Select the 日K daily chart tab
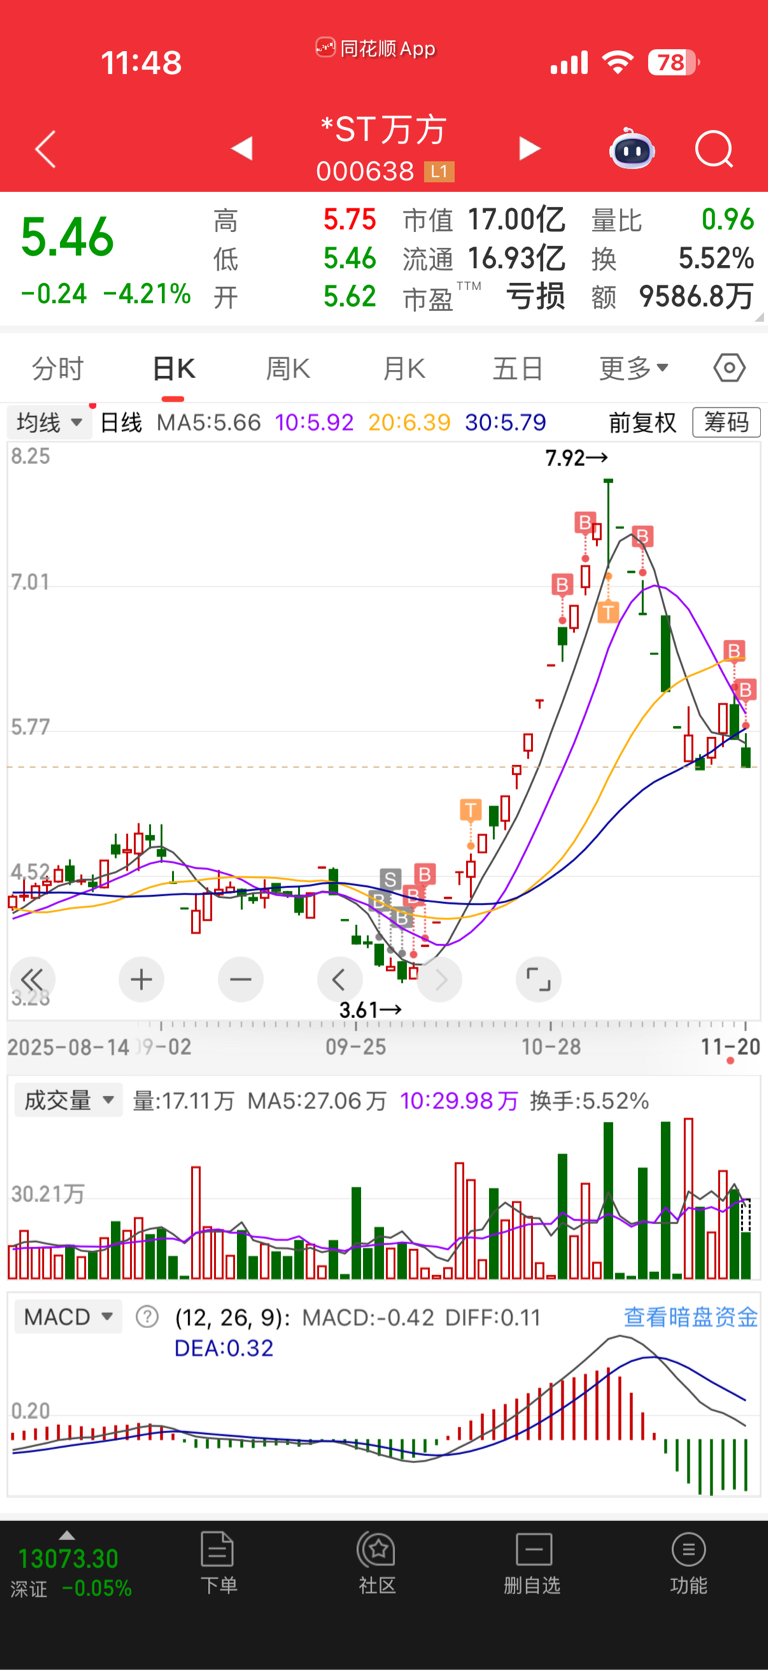The image size is (768, 1670). click(x=173, y=368)
